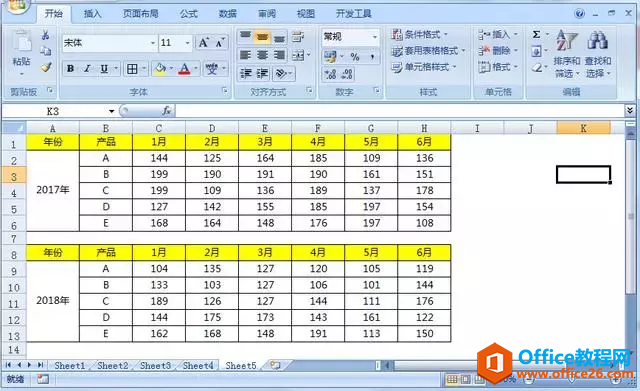
Task: Open number format 常规 dropdown
Action: pos(374,37)
